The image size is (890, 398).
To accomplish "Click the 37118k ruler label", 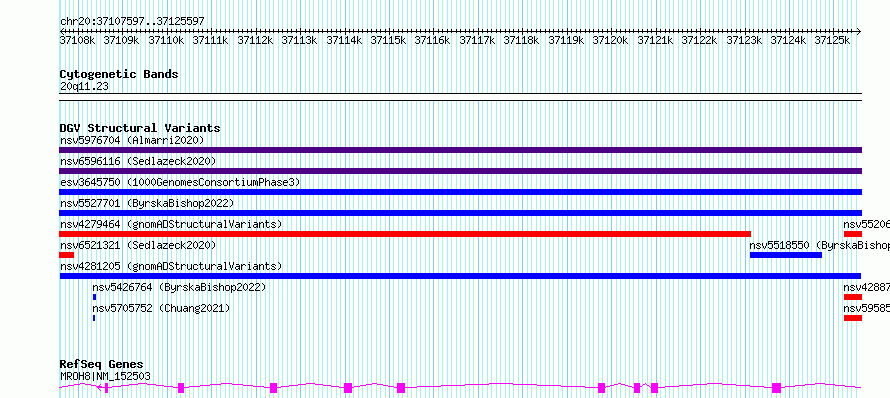I will [522, 40].
